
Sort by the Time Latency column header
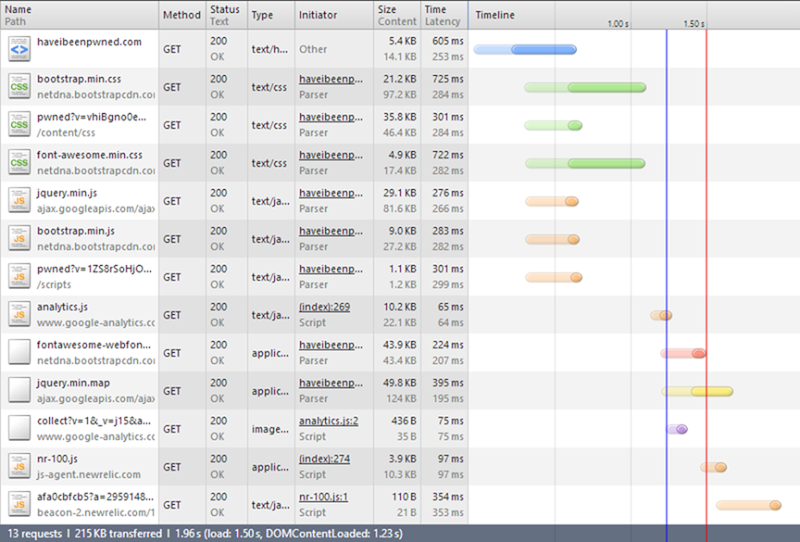[444, 15]
